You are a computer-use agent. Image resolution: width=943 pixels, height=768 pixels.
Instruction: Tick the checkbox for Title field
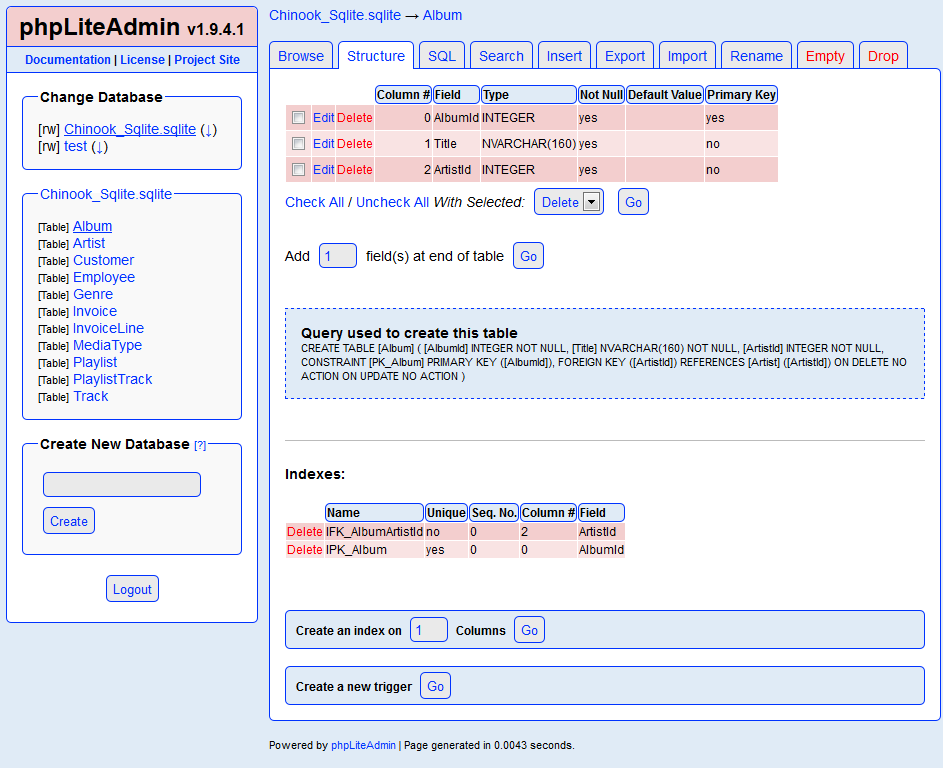click(x=298, y=144)
